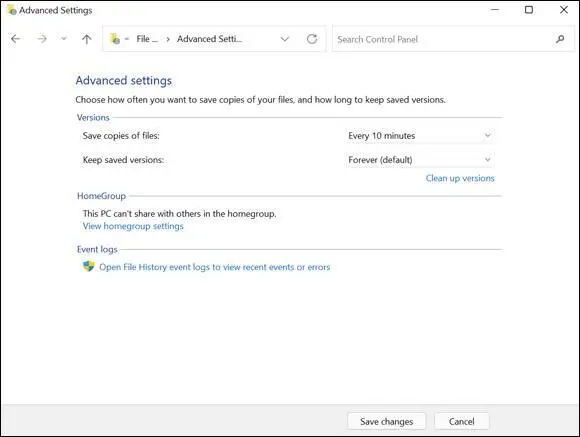
Task: Open File History event logs link
Action: point(215,267)
